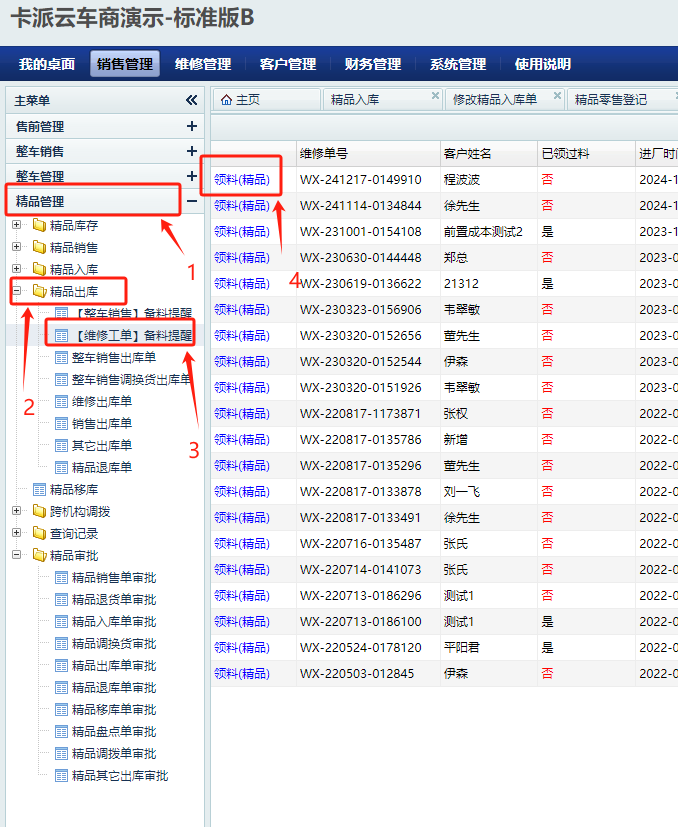Collapse the 精品出库 tree folder
This screenshot has width=678, height=827.
click(x=17, y=292)
